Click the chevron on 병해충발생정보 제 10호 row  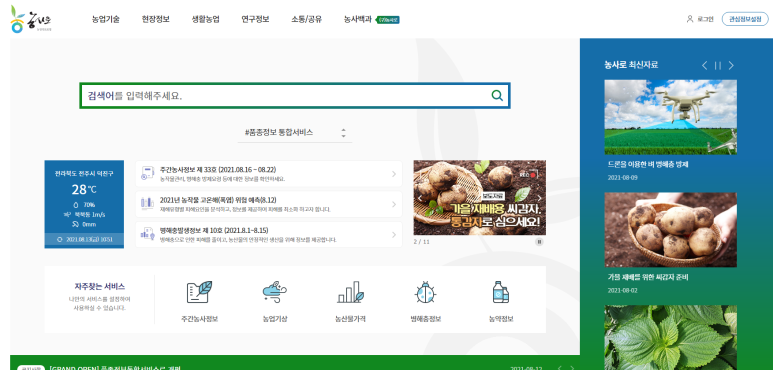(394, 235)
